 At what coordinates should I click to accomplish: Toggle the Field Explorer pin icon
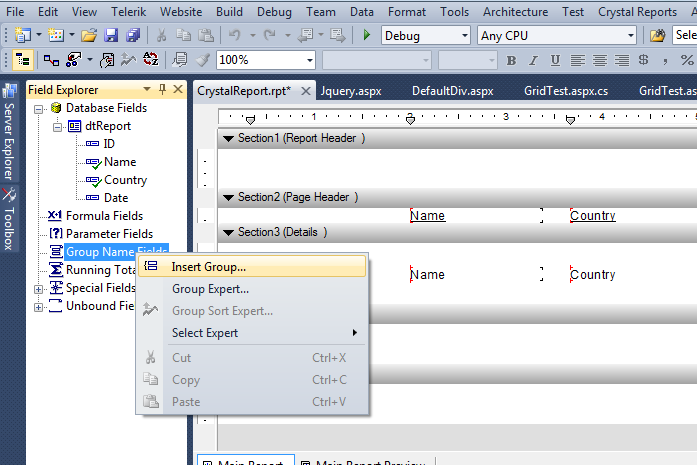(x=163, y=90)
